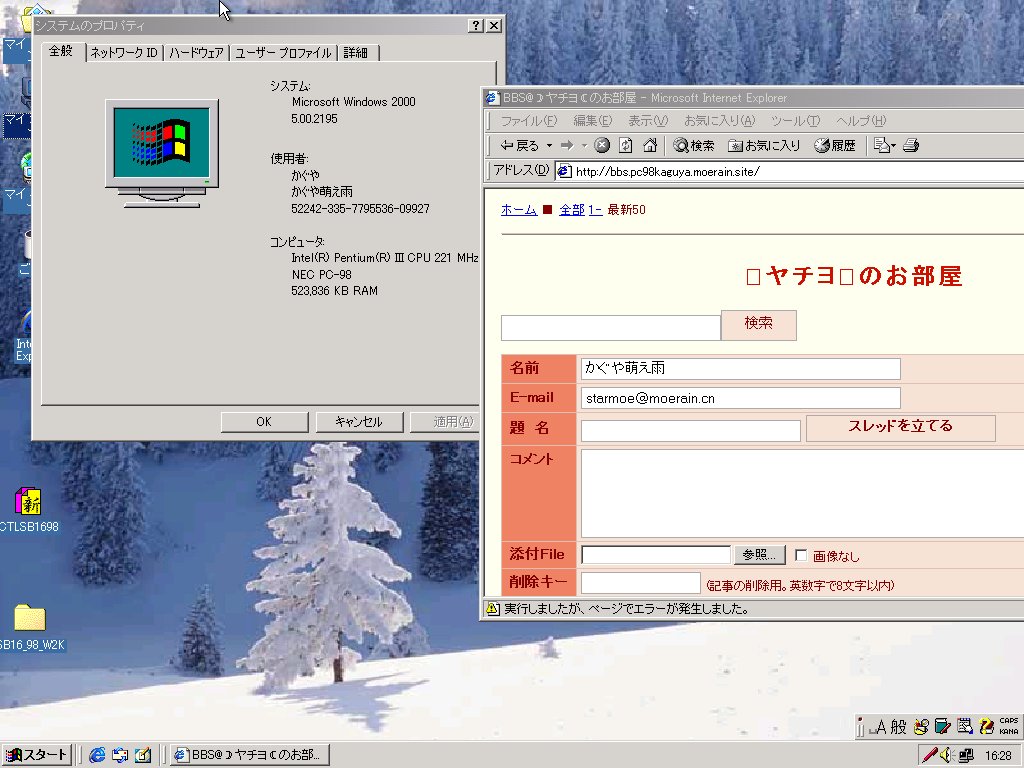Launch Internet Explorer from quick launch
Viewport: 1024px width, 768px height.
[97, 755]
